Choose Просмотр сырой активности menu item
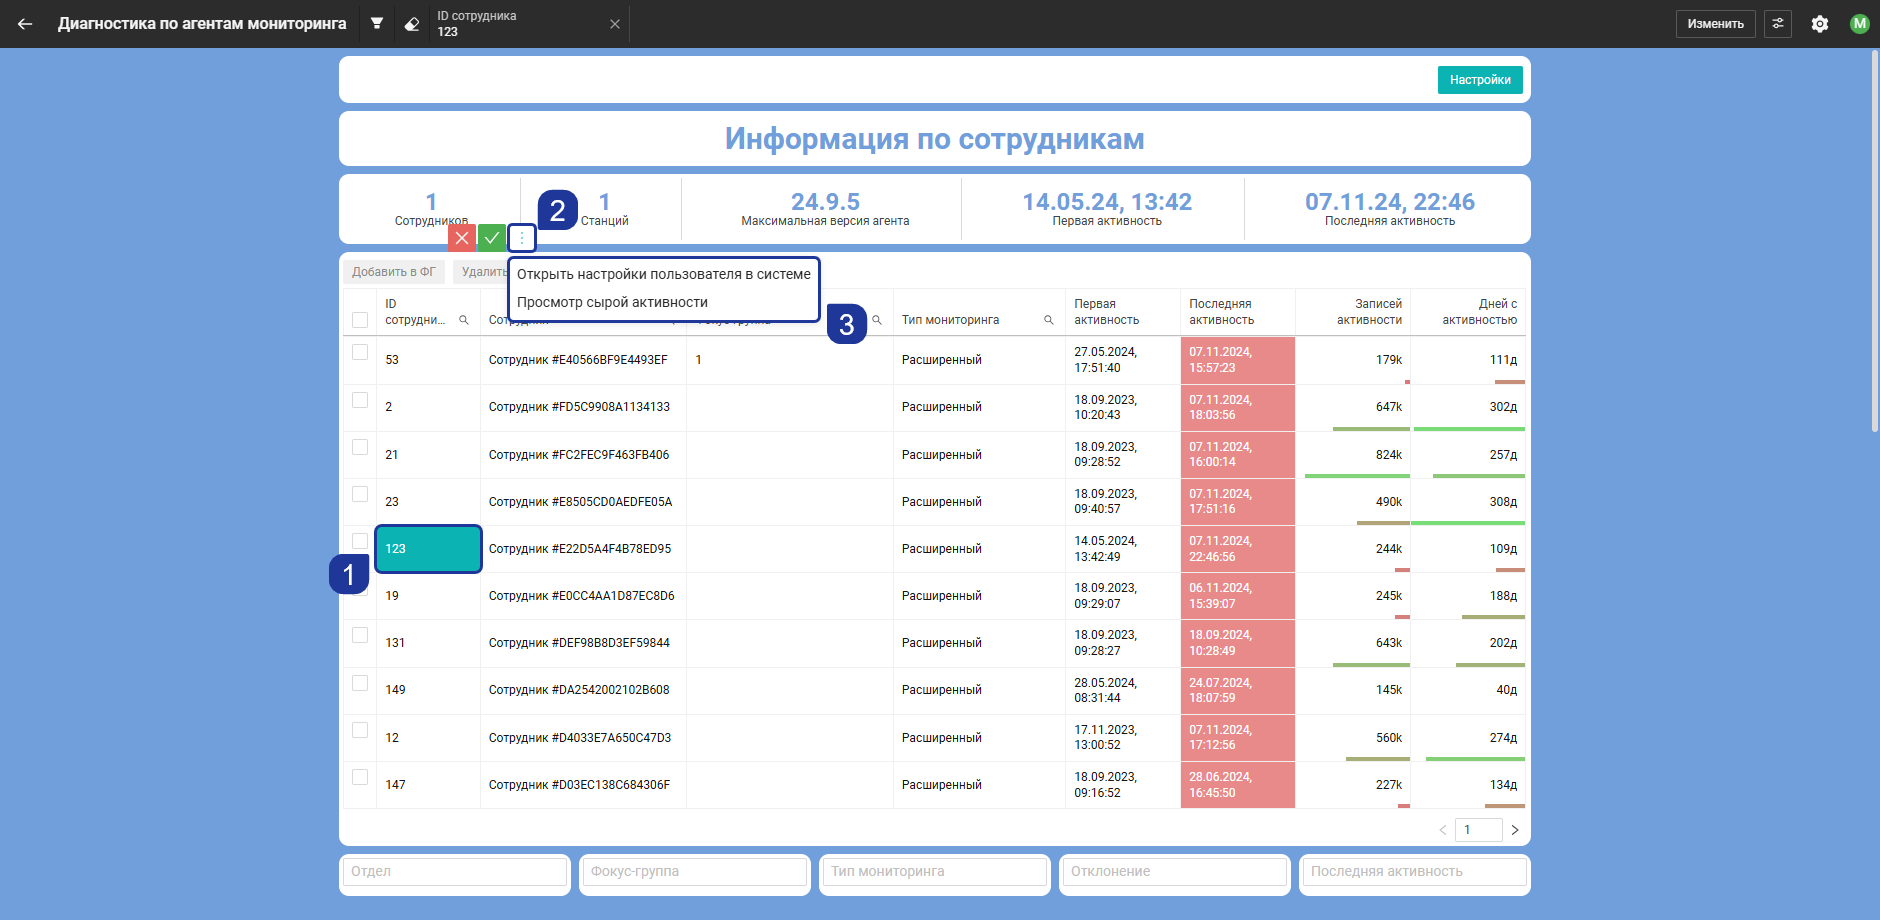Screen dimensions: 1880x920 pos(664,302)
